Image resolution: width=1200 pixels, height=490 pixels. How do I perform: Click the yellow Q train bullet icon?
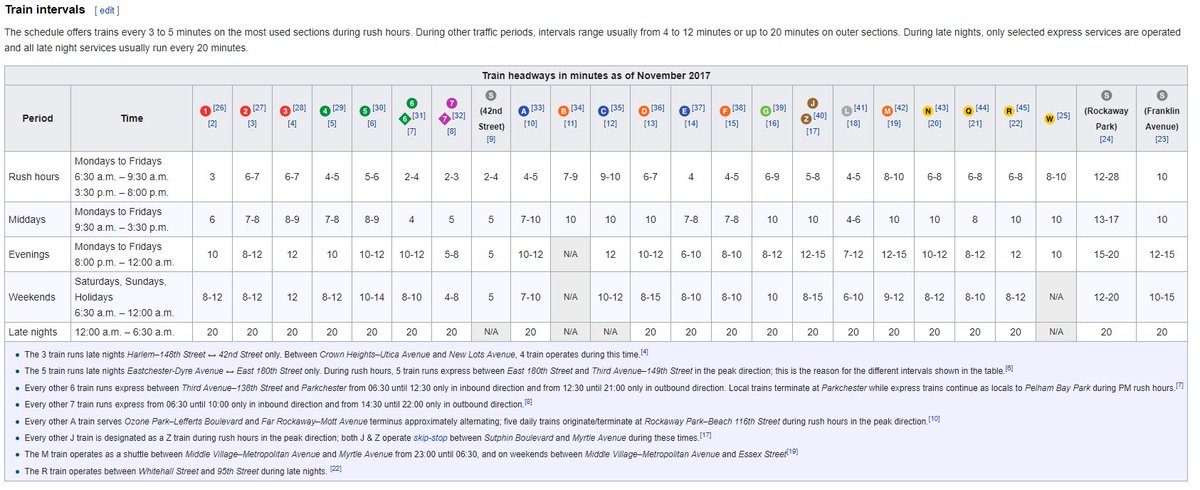pos(967,110)
